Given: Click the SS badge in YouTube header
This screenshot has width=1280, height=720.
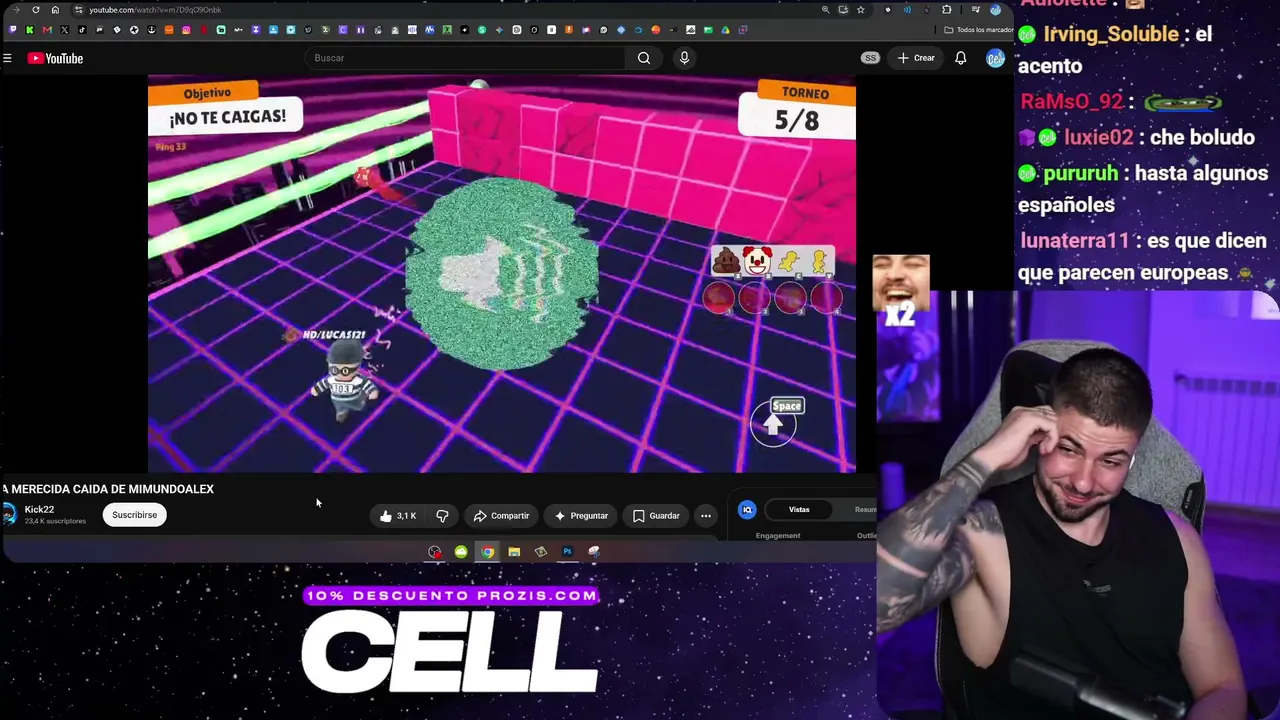Looking at the screenshot, I should [x=870, y=58].
